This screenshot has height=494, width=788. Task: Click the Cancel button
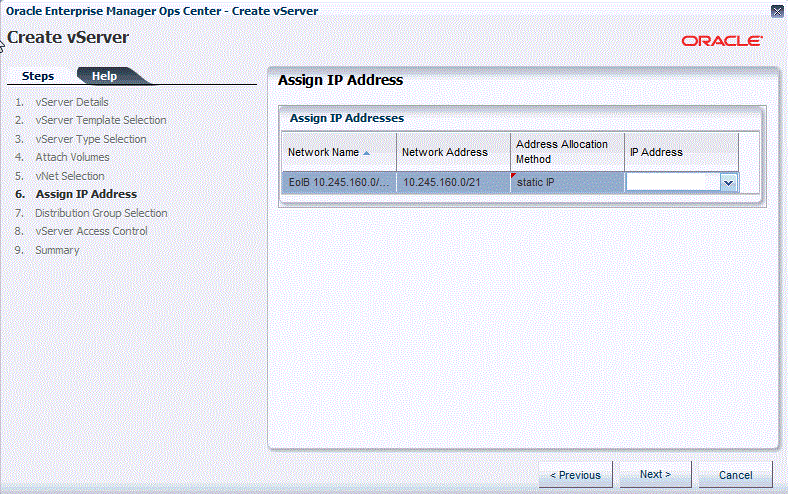pyautogui.click(x=735, y=475)
